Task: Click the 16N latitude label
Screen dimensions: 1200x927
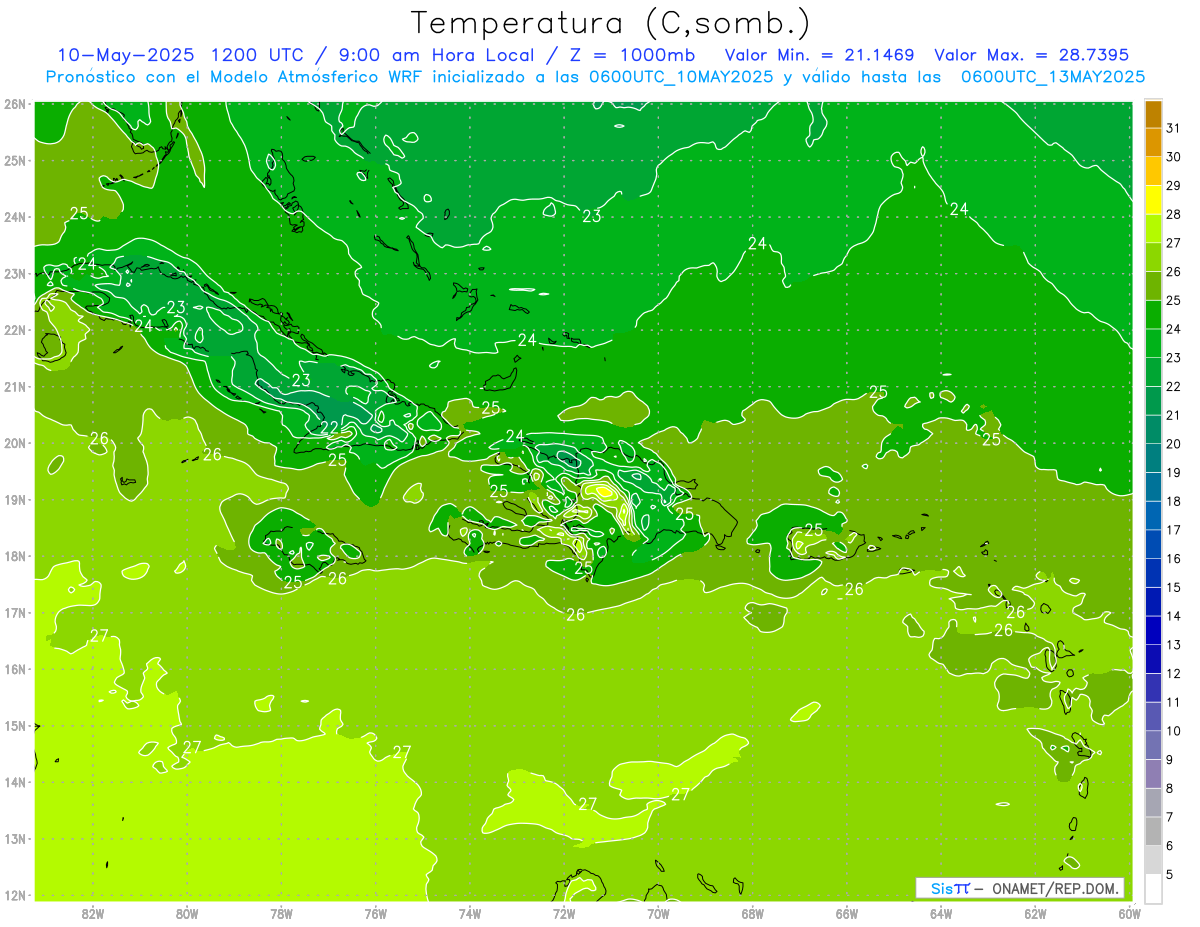Action: pos(15,669)
